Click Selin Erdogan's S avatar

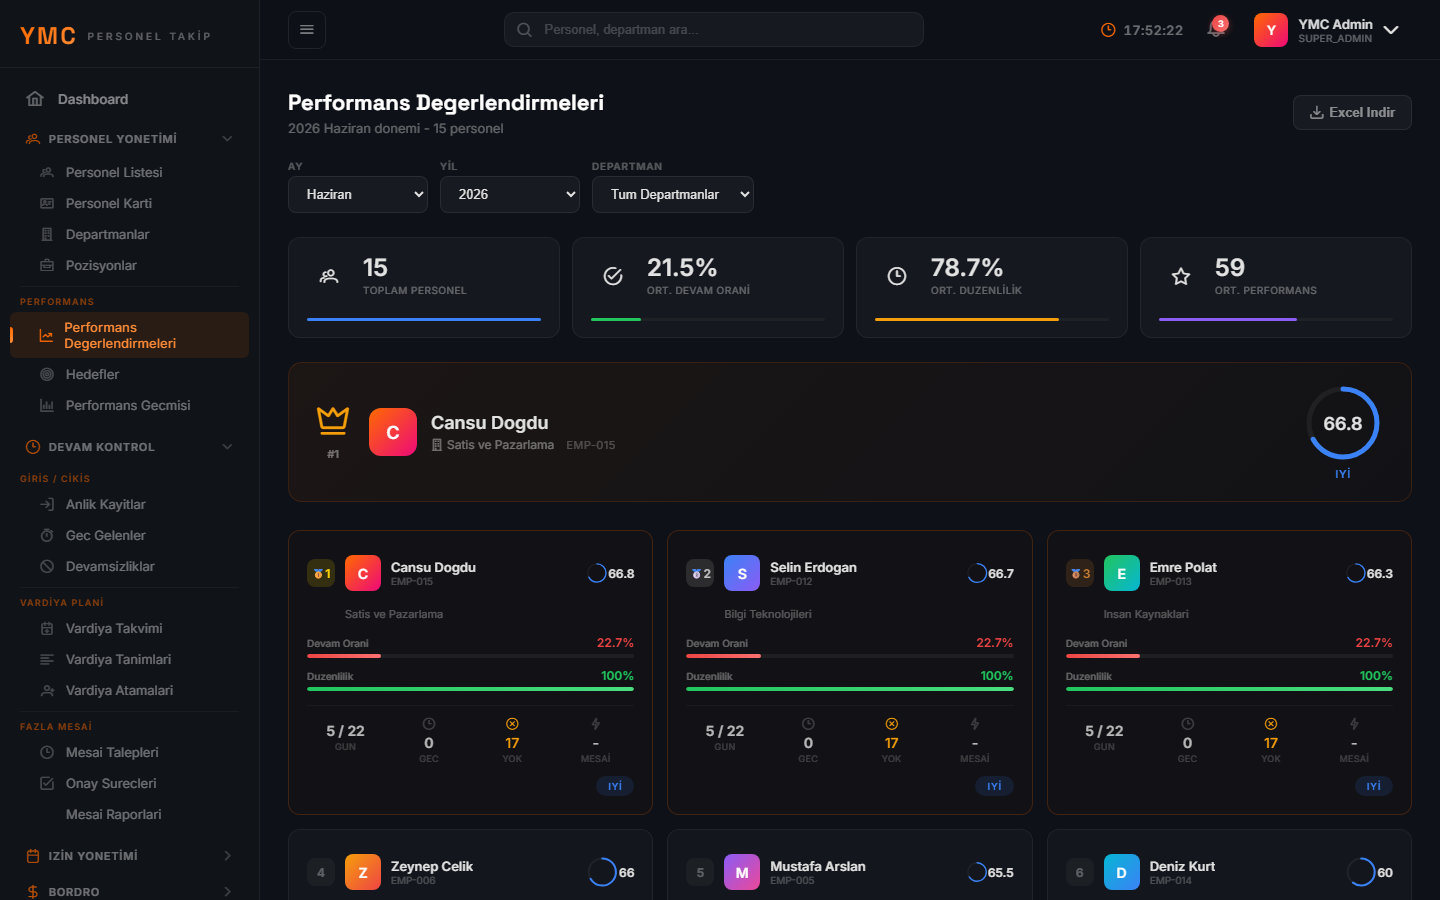coord(742,573)
